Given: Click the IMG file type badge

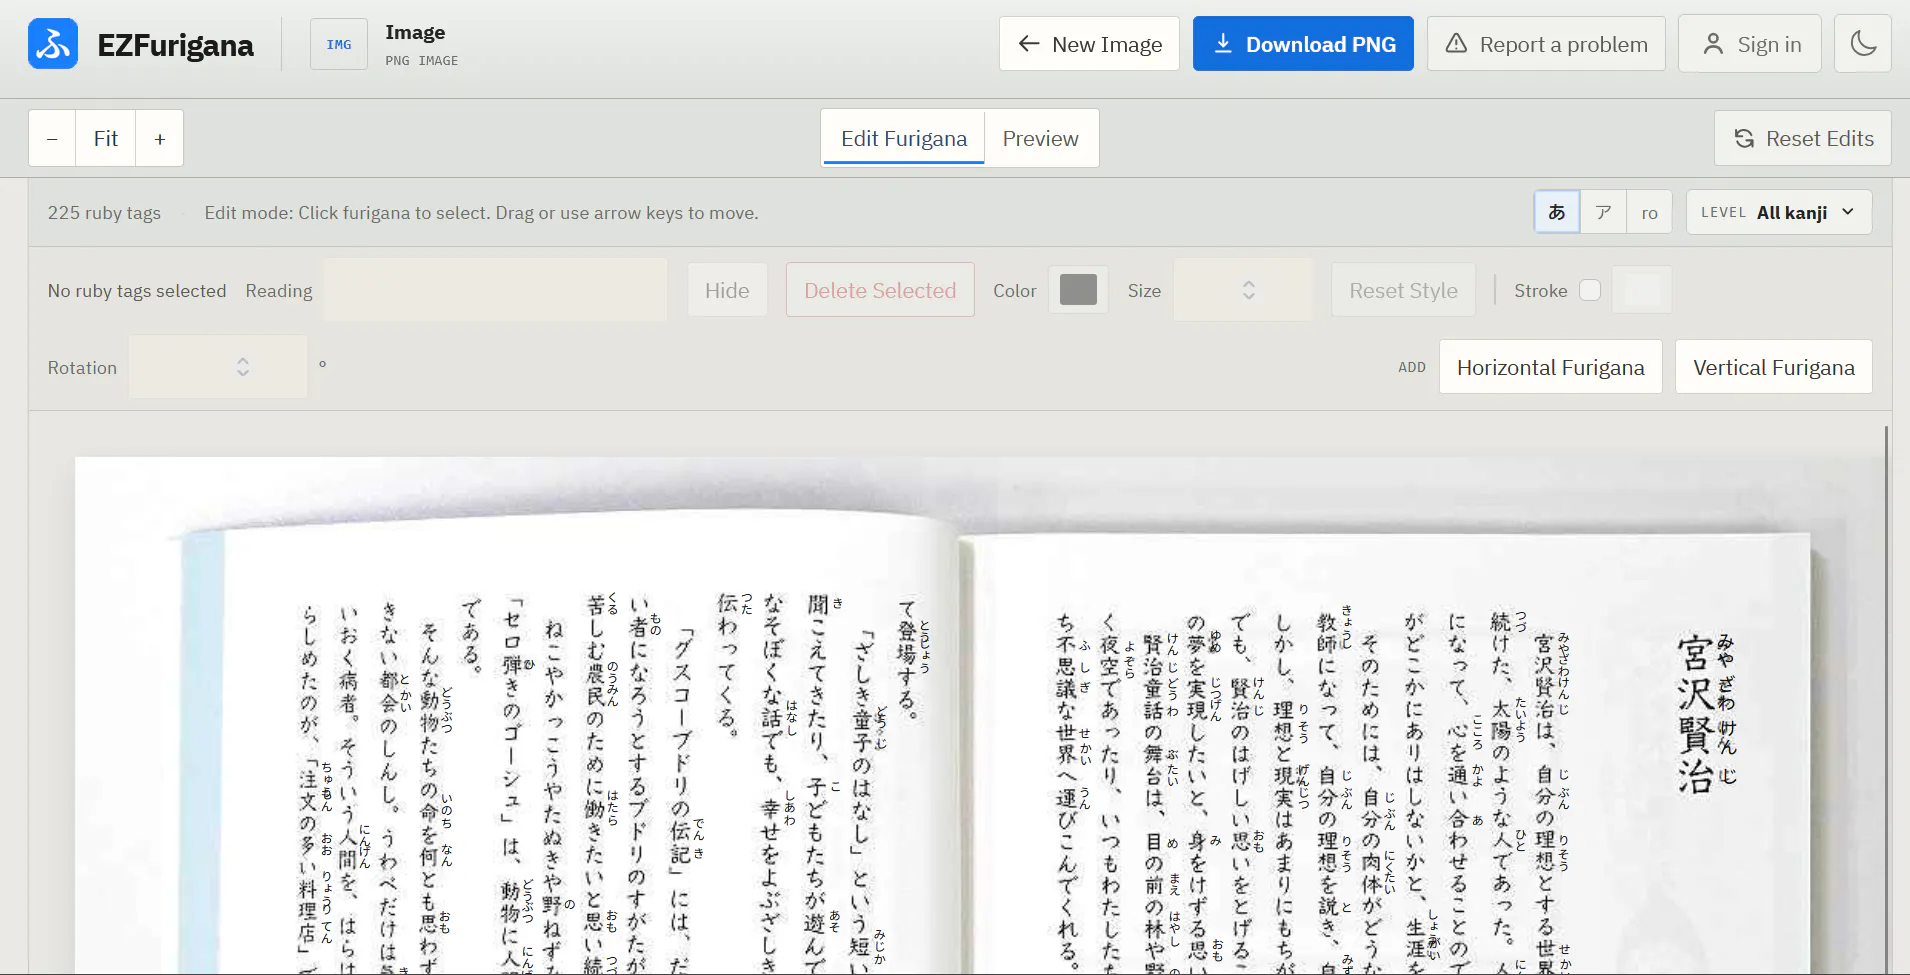Looking at the screenshot, I should (339, 44).
